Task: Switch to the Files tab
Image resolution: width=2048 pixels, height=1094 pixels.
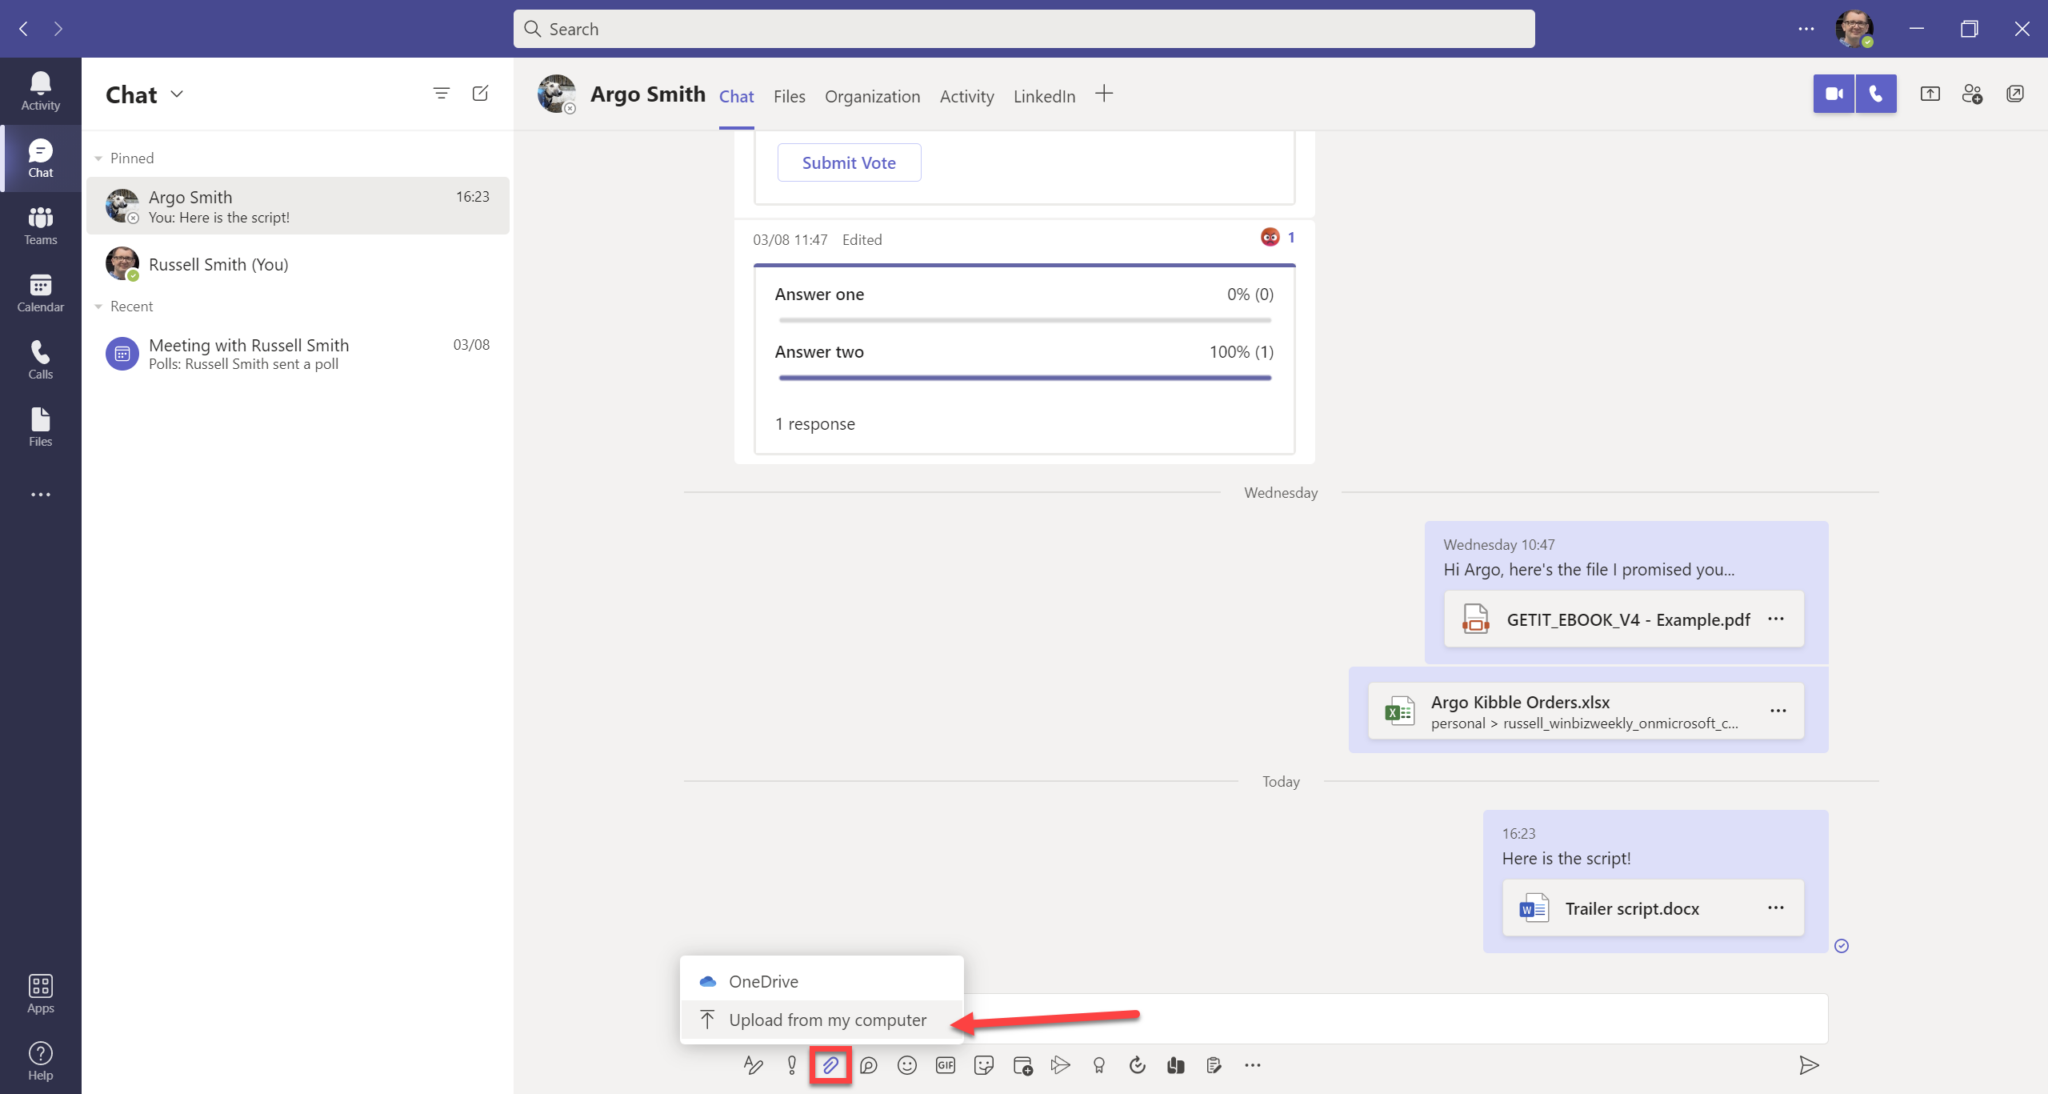Action: (789, 96)
